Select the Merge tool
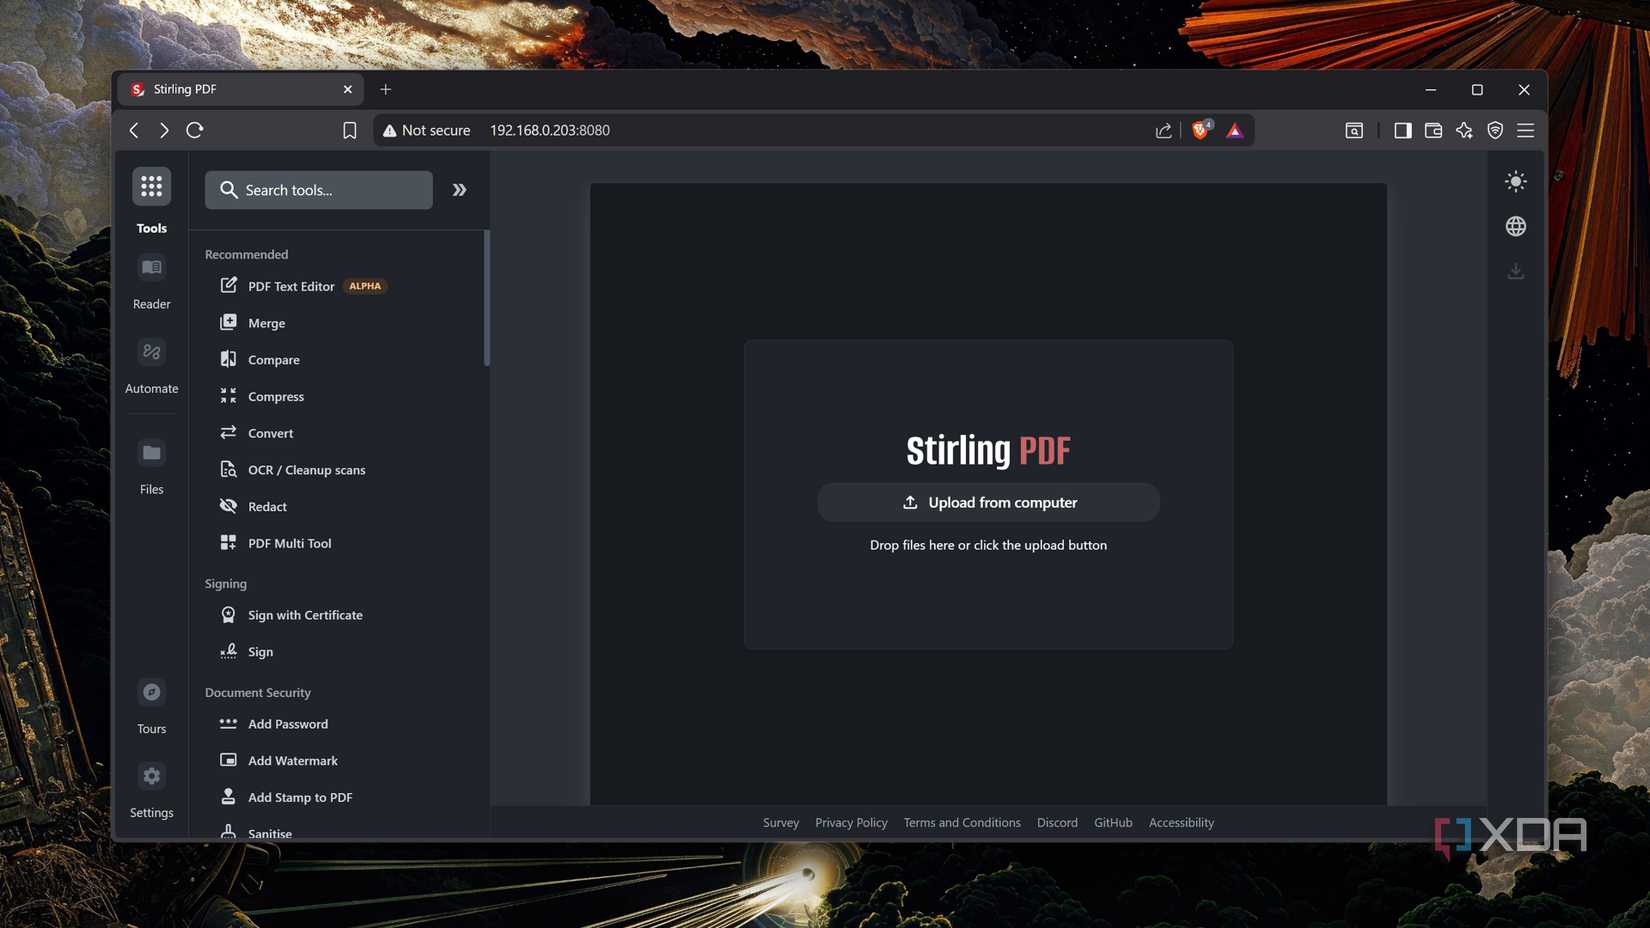 pos(265,322)
